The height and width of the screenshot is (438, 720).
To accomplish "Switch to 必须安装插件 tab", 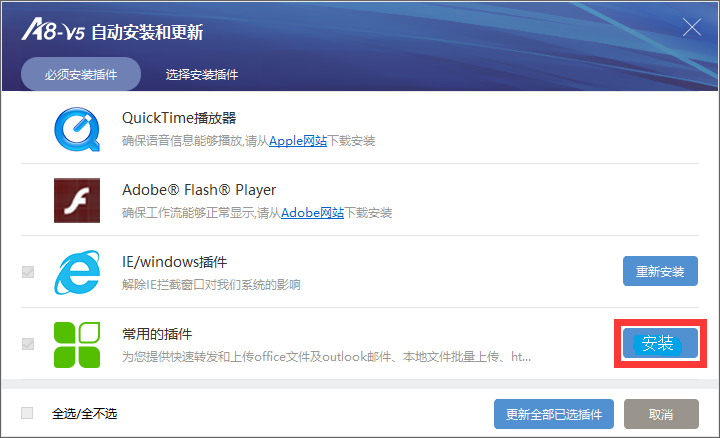I will click(81, 74).
